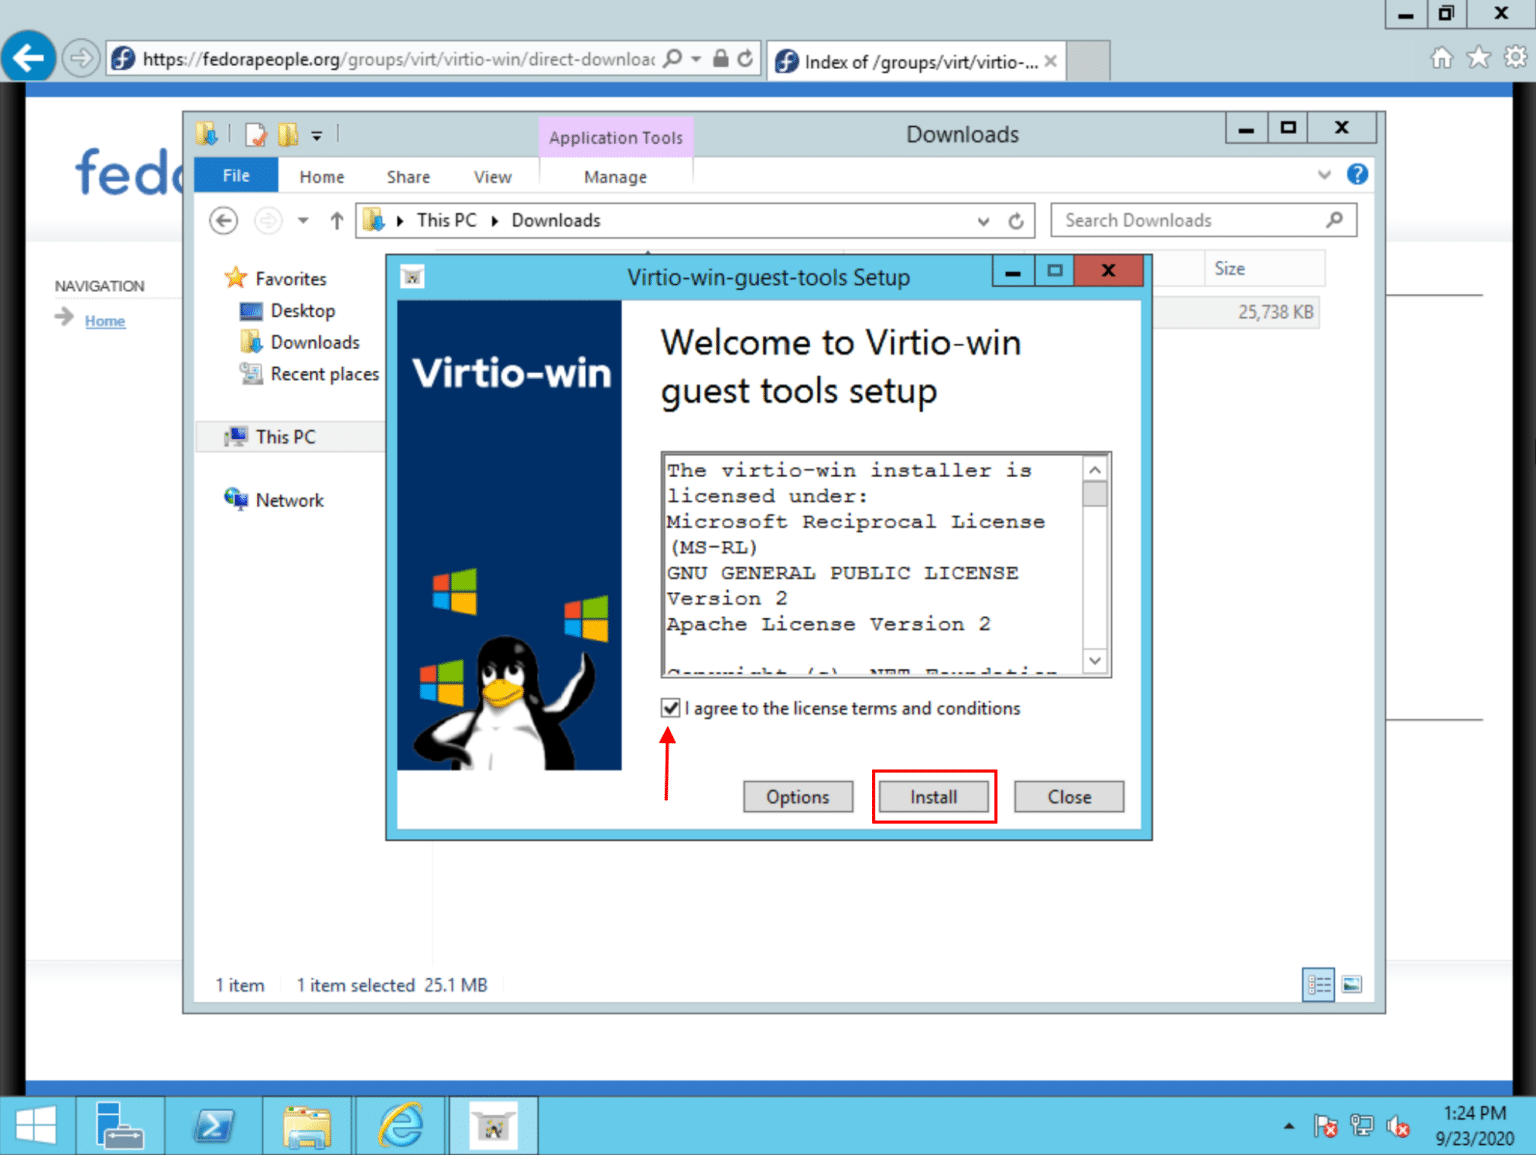The height and width of the screenshot is (1155, 1536).
Task: Uncheck the license agreement checkbox
Action: 670,708
